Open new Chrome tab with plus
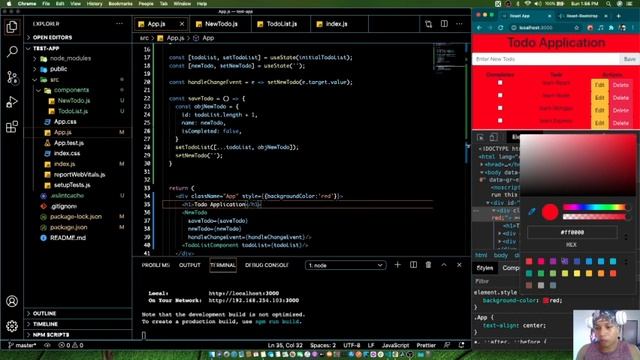 click(618, 16)
